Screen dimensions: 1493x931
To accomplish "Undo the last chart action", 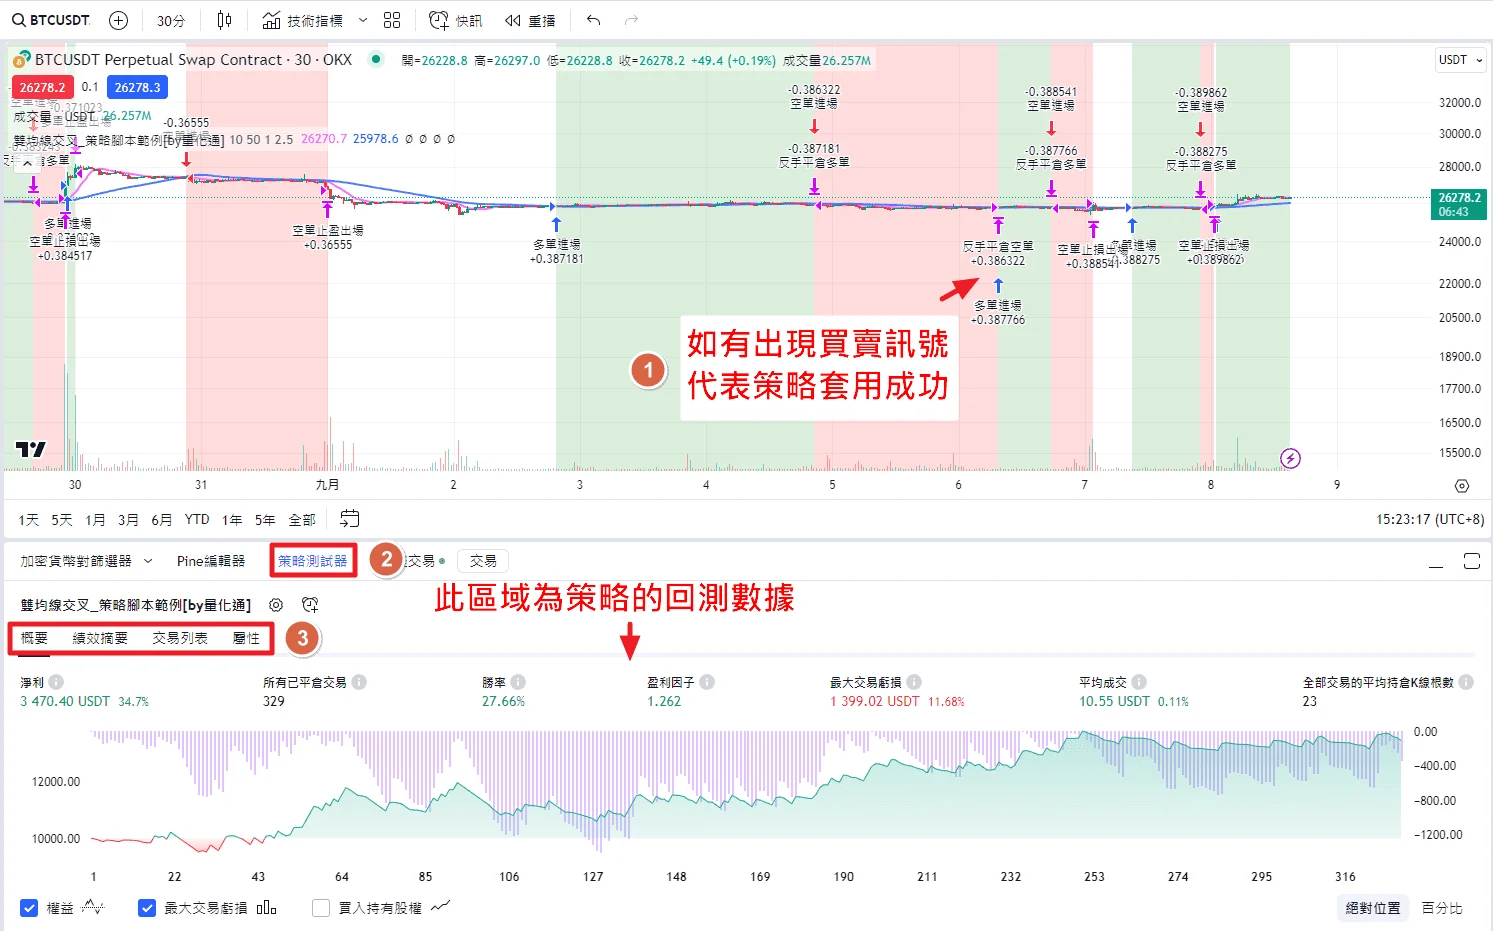I will point(594,20).
